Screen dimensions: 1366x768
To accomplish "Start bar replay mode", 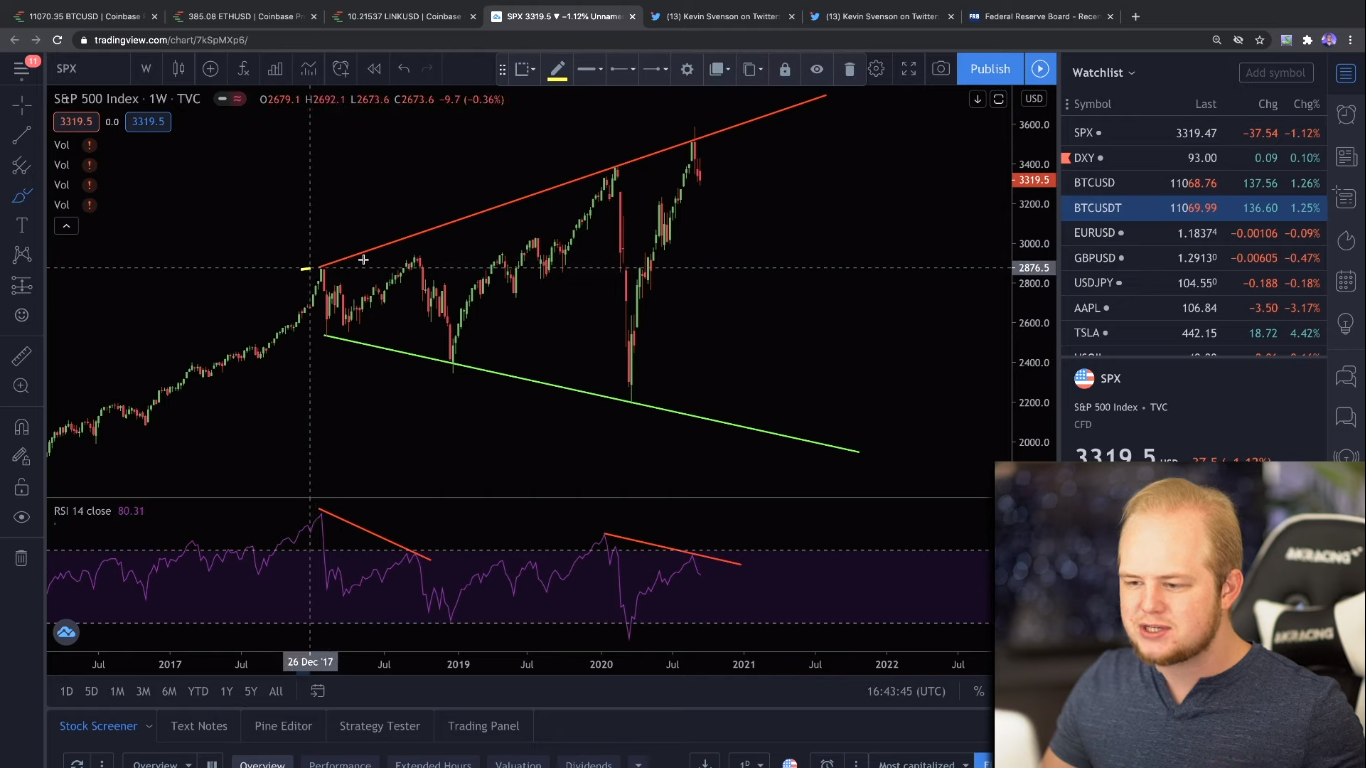I will pyautogui.click(x=374, y=68).
